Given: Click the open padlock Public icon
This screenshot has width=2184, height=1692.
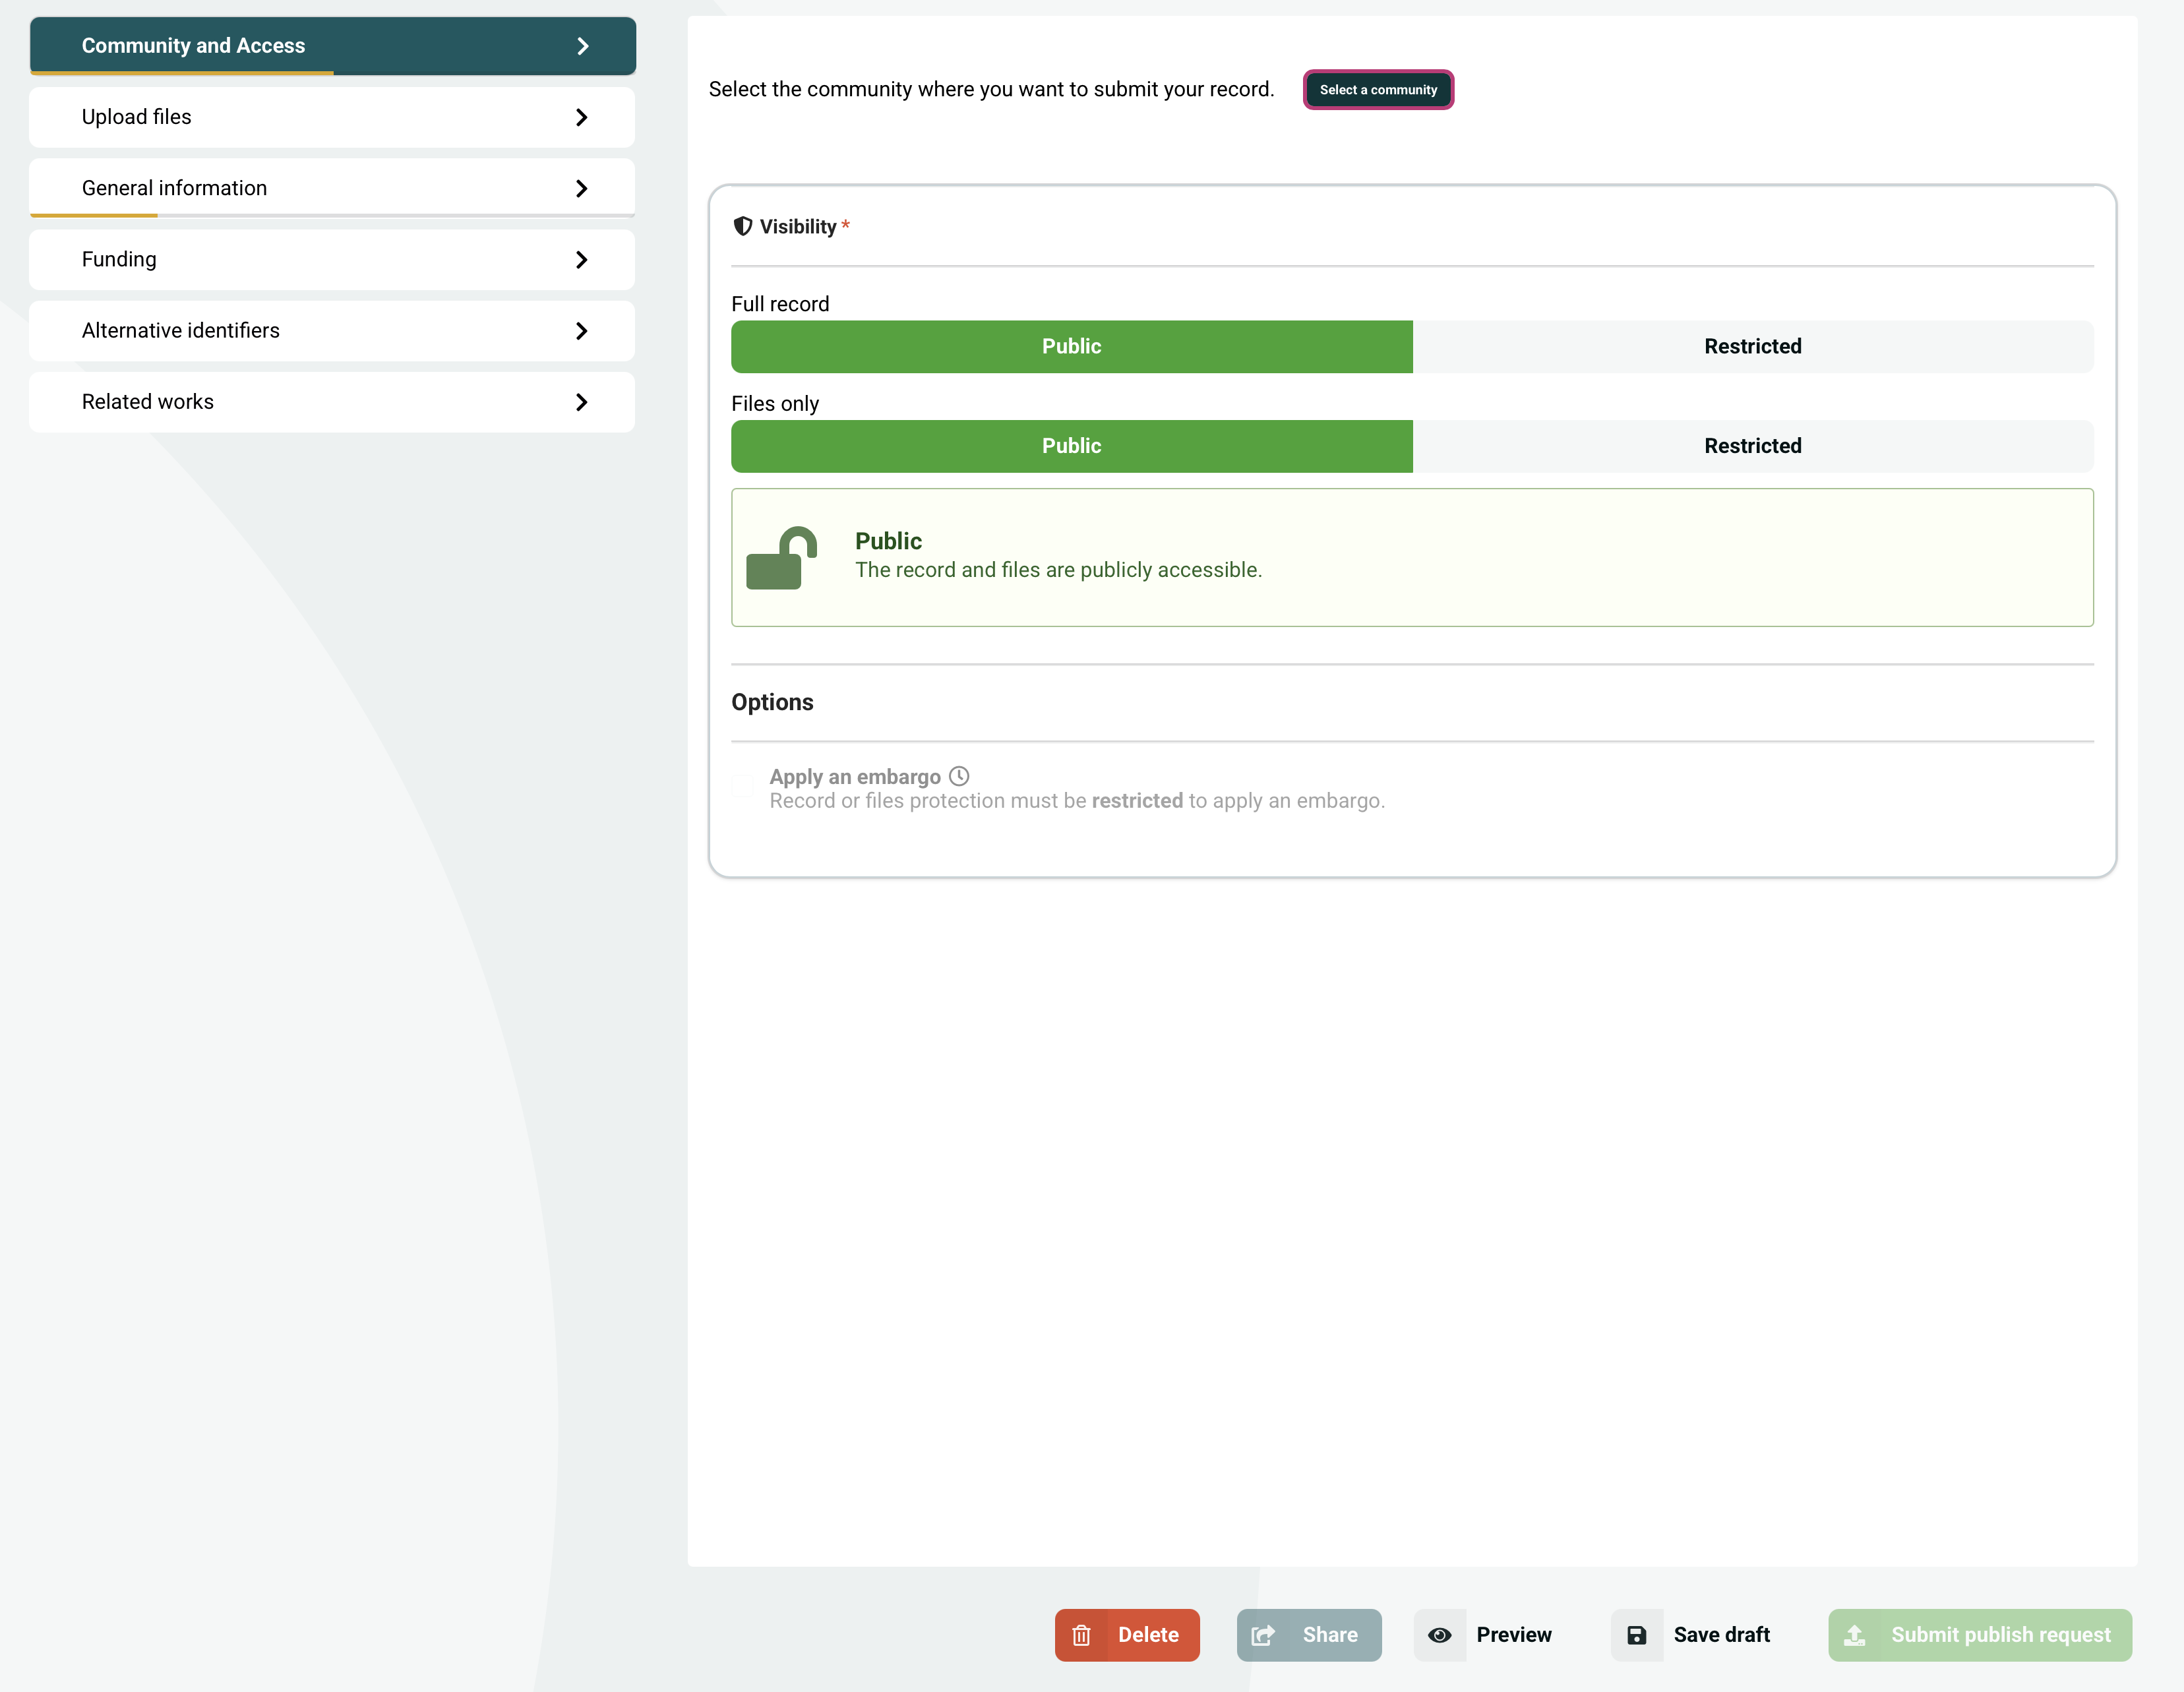Looking at the screenshot, I should pos(782,558).
